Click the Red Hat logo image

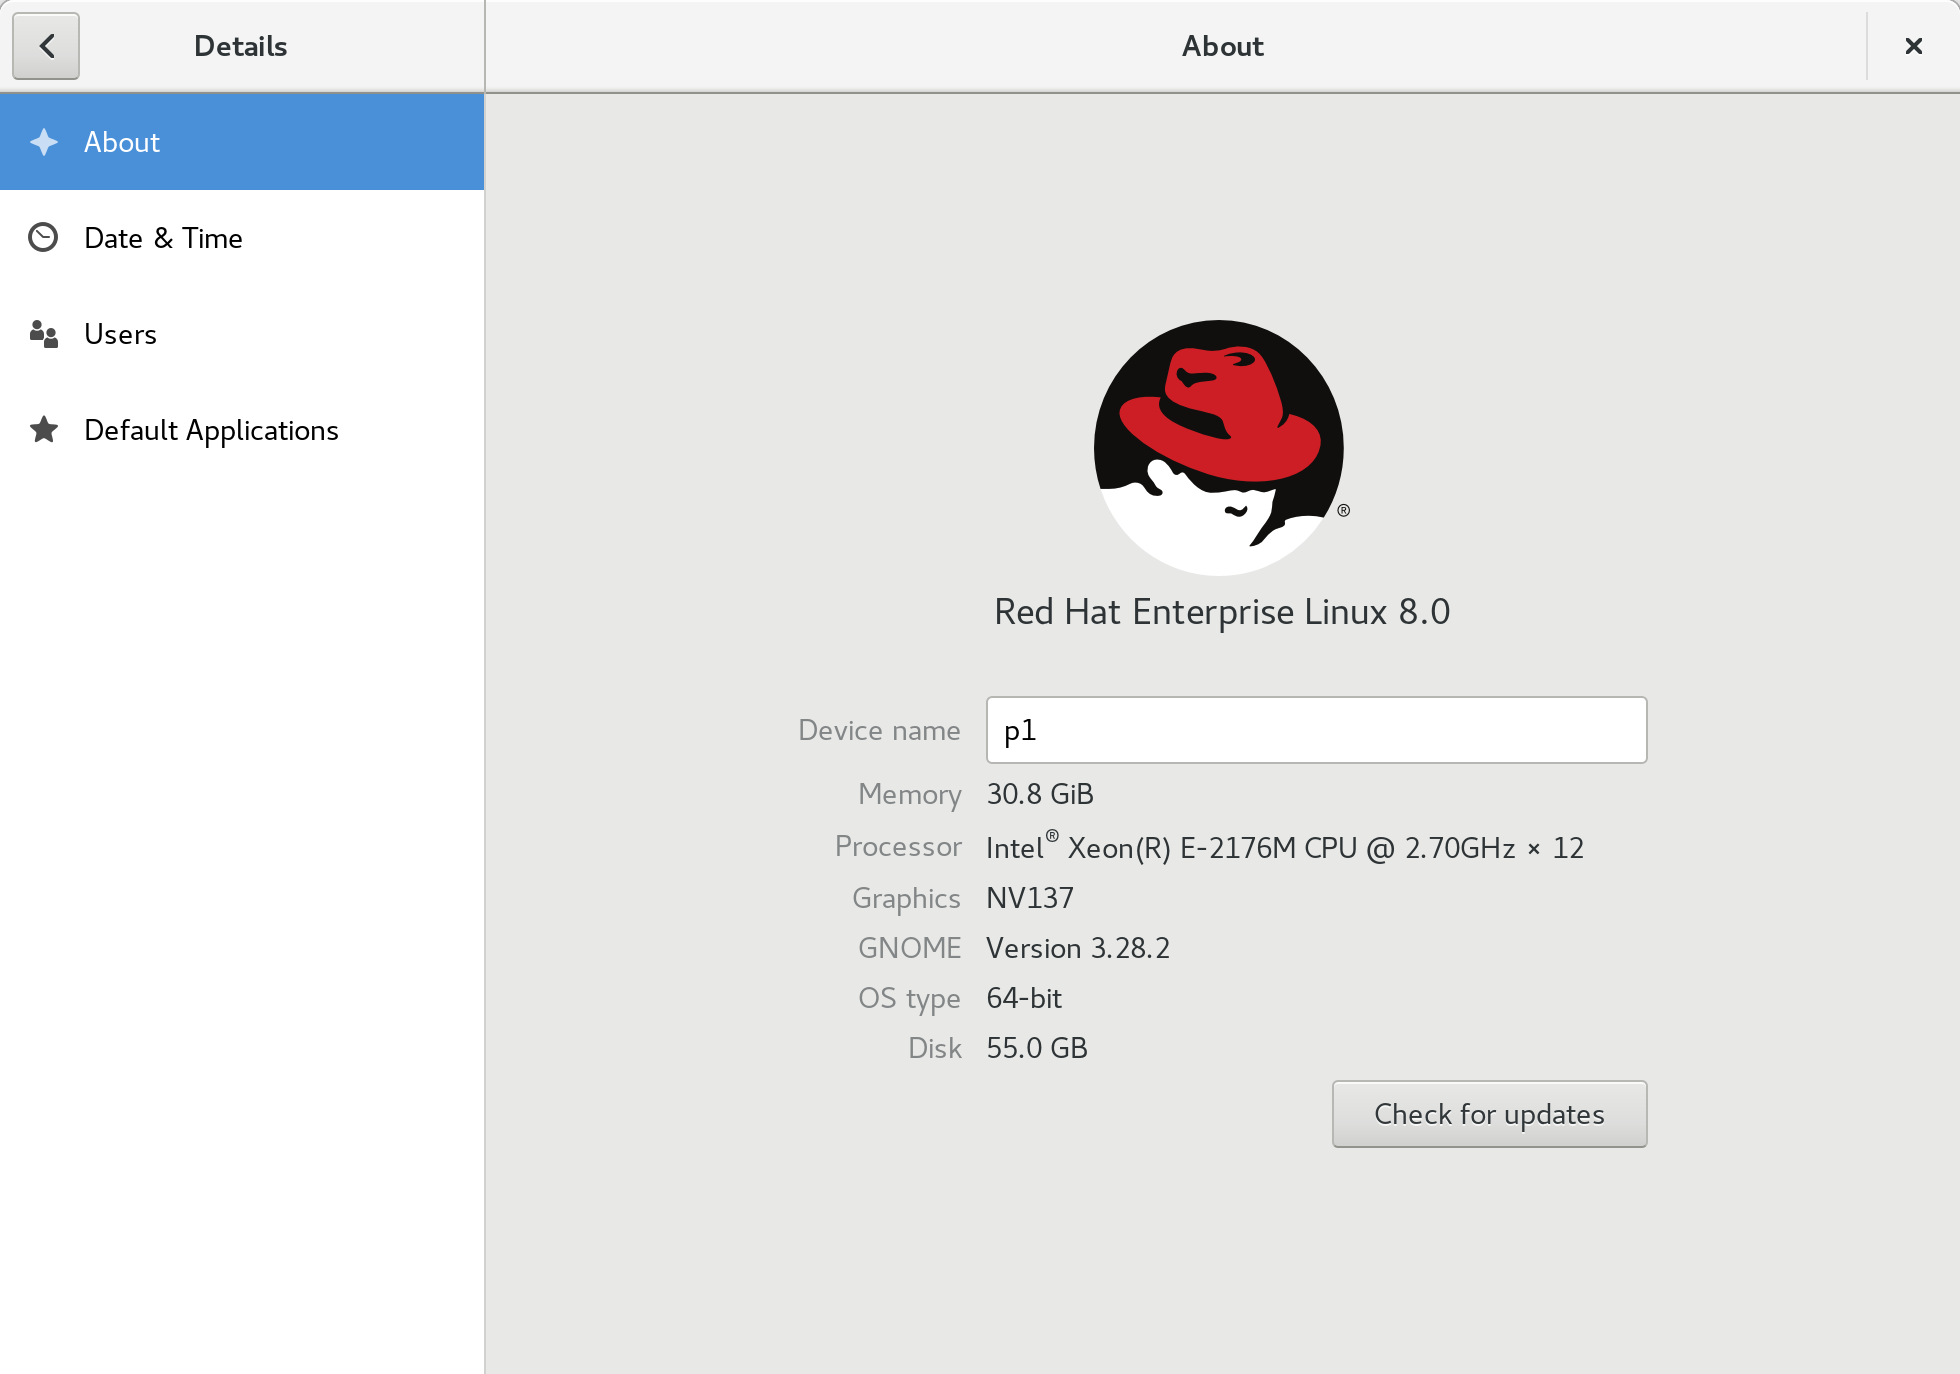[1220, 447]
